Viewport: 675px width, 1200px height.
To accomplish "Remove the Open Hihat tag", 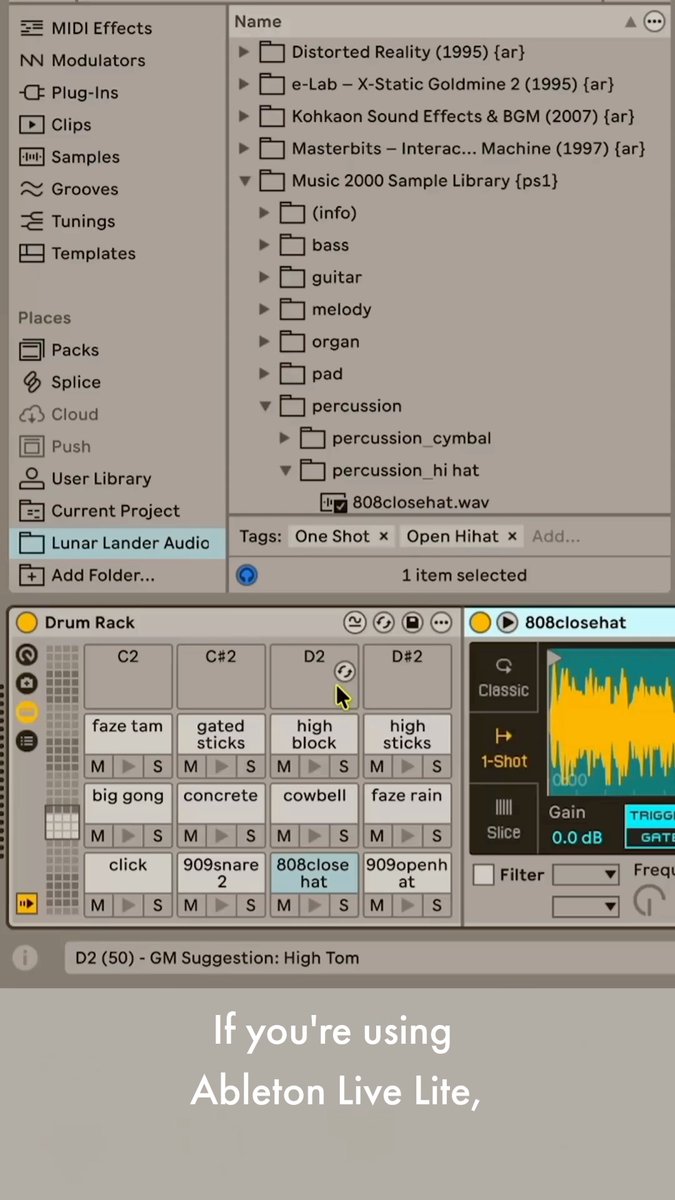I will (x=511, y=537).
